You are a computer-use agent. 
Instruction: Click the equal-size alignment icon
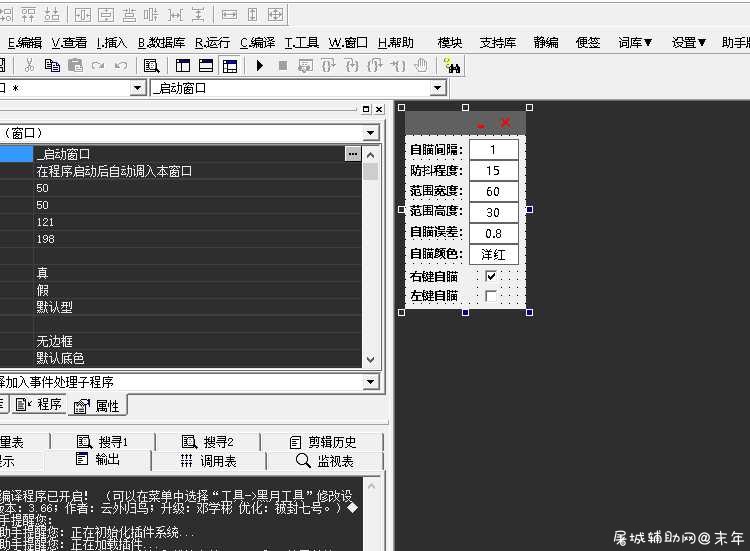pyautogui.click(x=275, y=15)
